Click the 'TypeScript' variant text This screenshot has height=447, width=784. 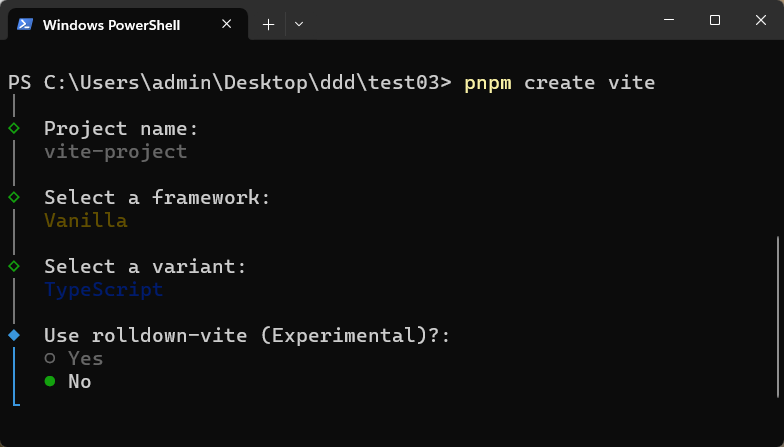tap(104, 290)
